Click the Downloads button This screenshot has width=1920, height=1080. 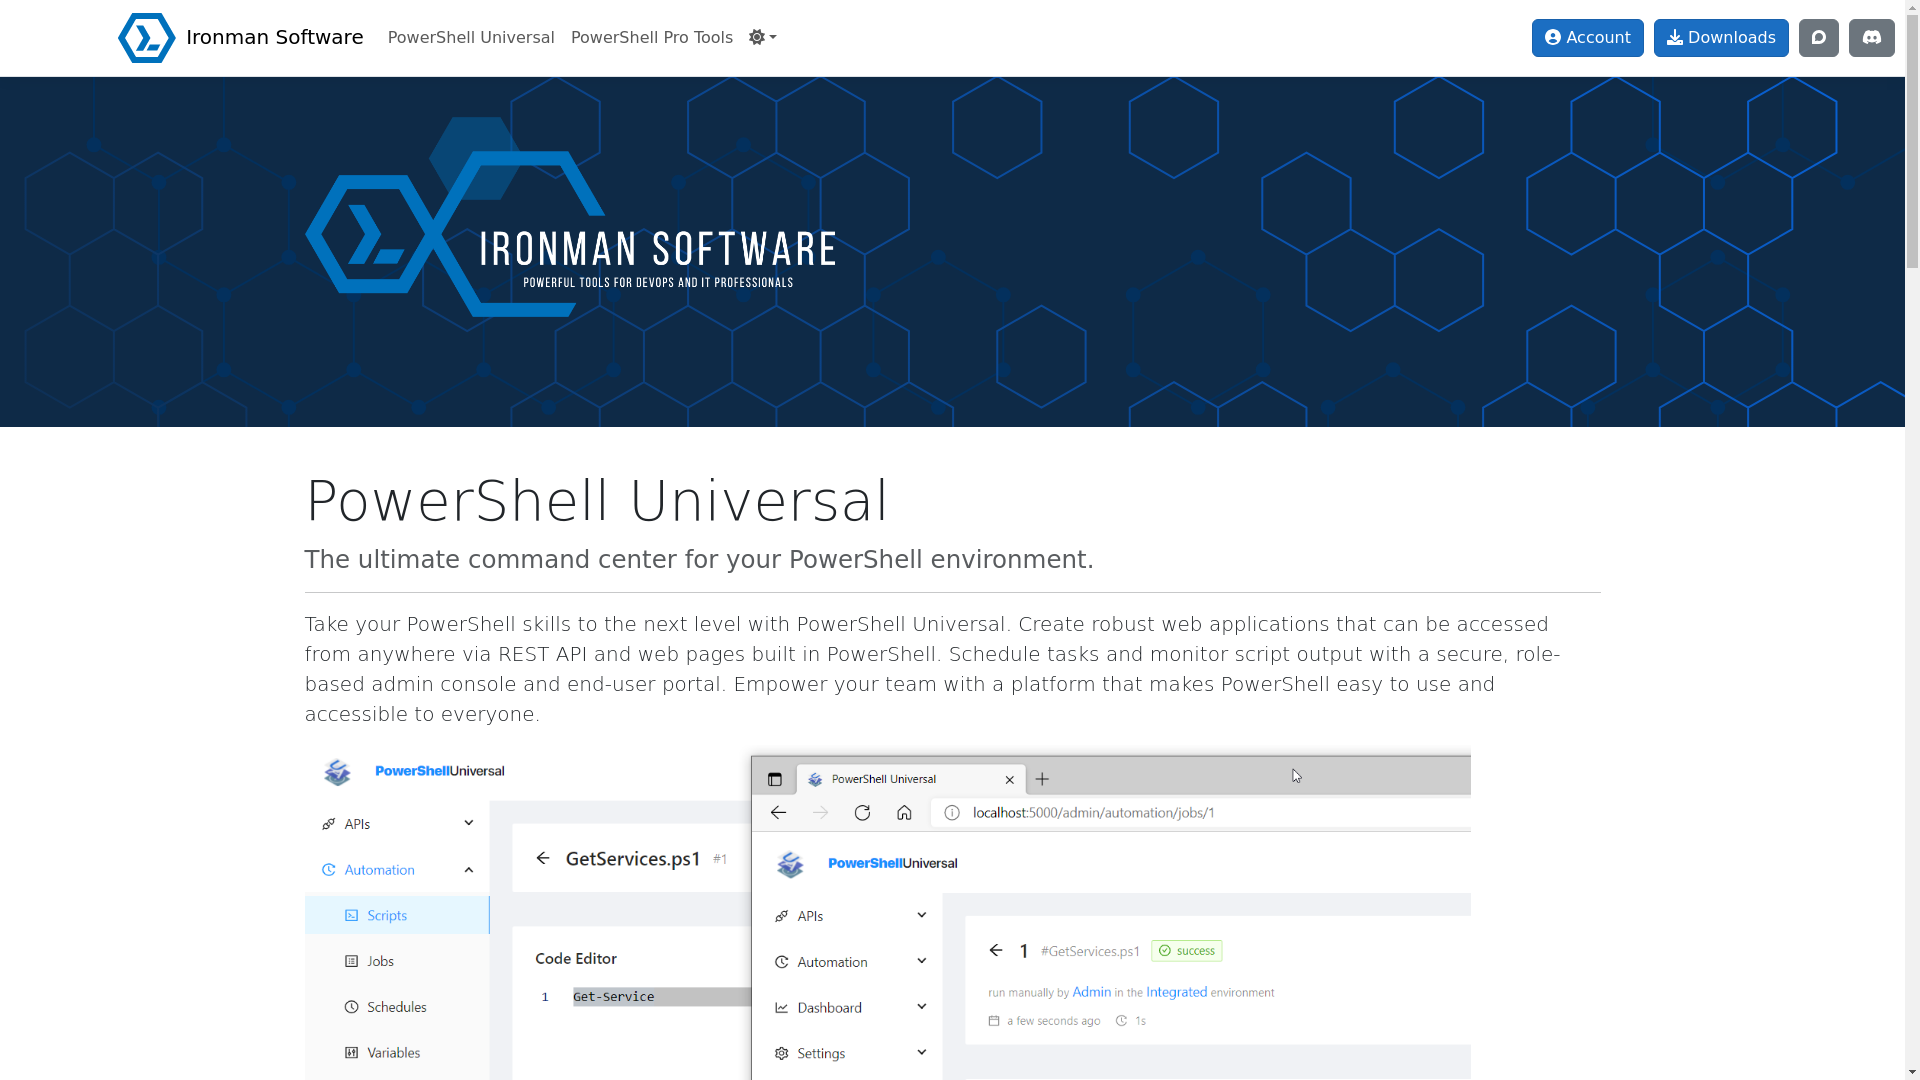pos(1721,38)
